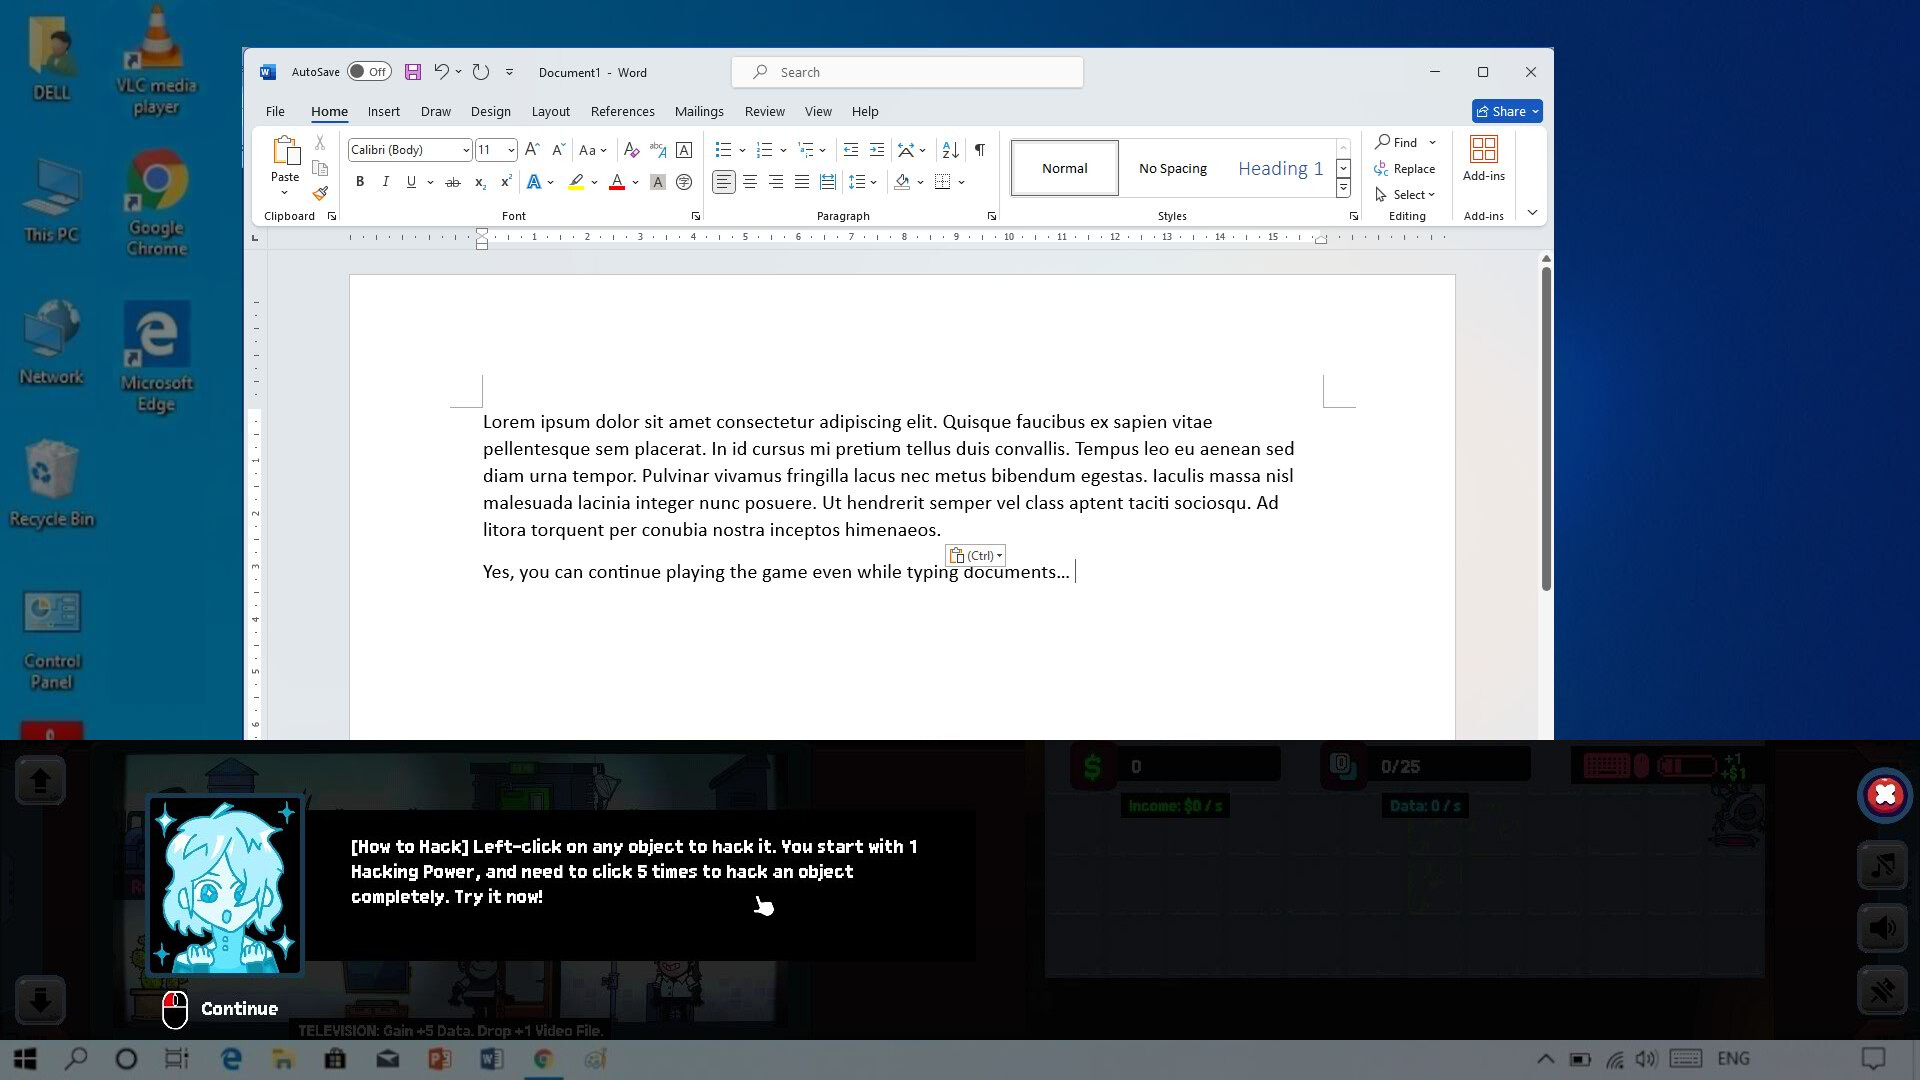Apply text highlight color
The image size is (1920, 1080).
click(576, 182)
